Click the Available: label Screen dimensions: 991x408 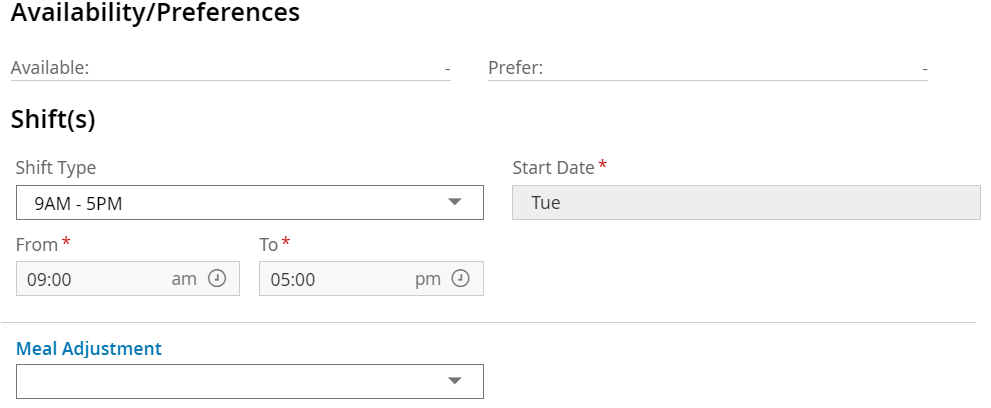click(x=50, y=68)
